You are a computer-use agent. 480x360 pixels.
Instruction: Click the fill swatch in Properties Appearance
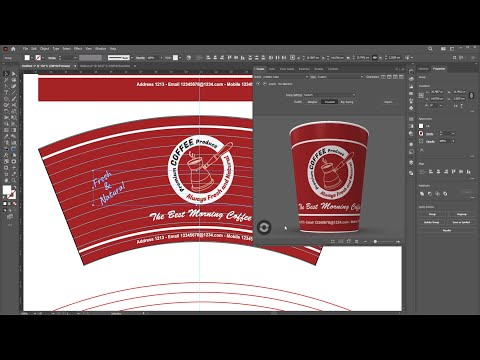pyautogui.click(x=421, y=126)
